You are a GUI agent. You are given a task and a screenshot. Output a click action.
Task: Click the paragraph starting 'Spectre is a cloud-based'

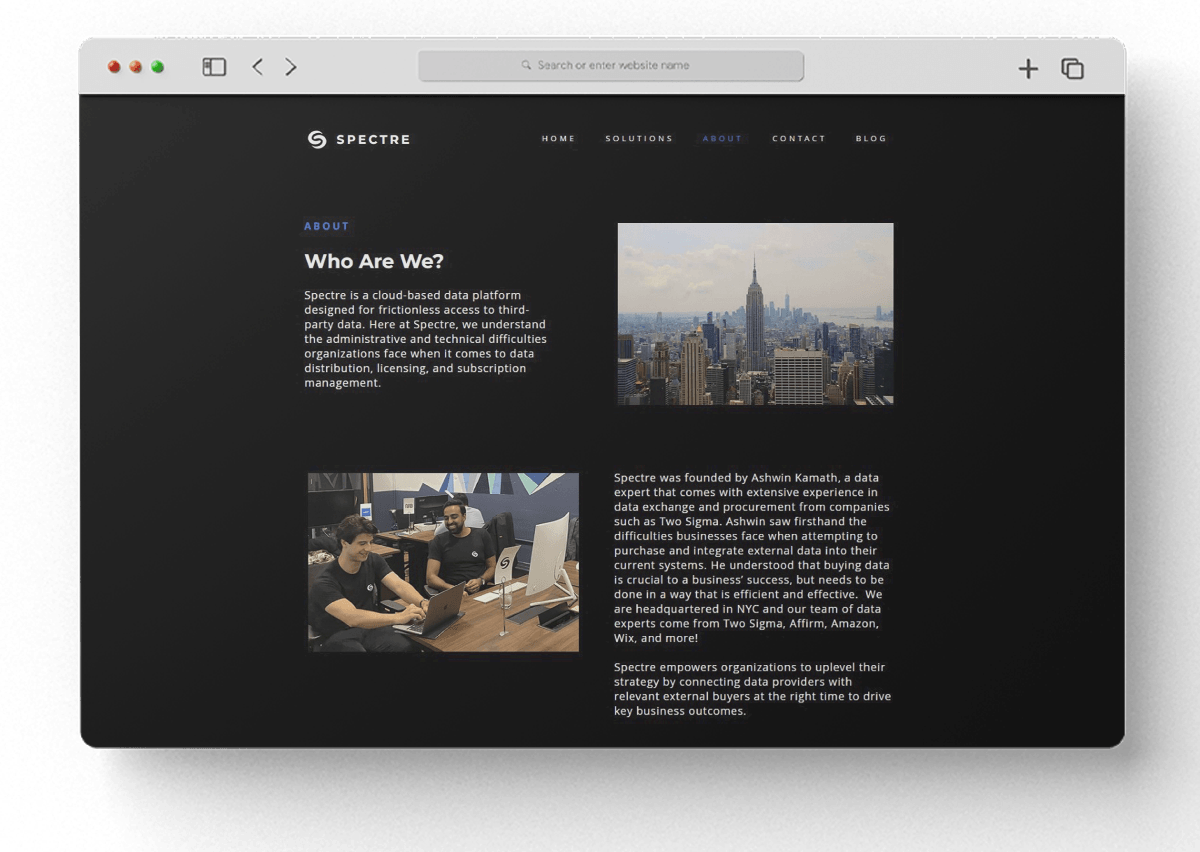[x=426, y=339]
